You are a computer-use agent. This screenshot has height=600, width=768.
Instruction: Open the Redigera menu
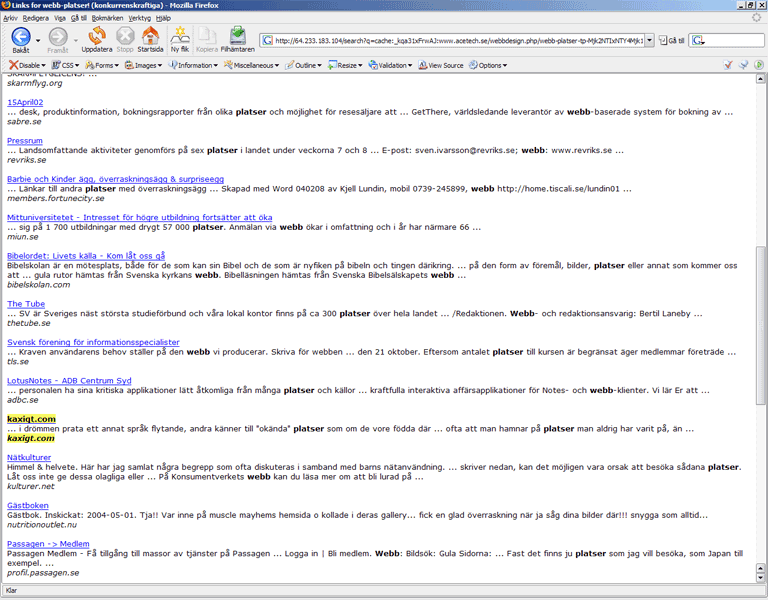click(x=36, y=18)
